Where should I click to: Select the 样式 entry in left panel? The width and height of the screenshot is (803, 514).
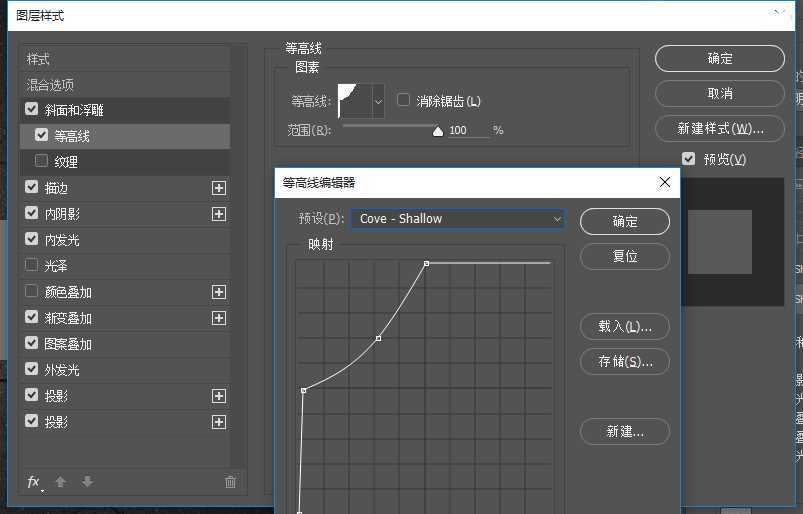tap(38, 59)
